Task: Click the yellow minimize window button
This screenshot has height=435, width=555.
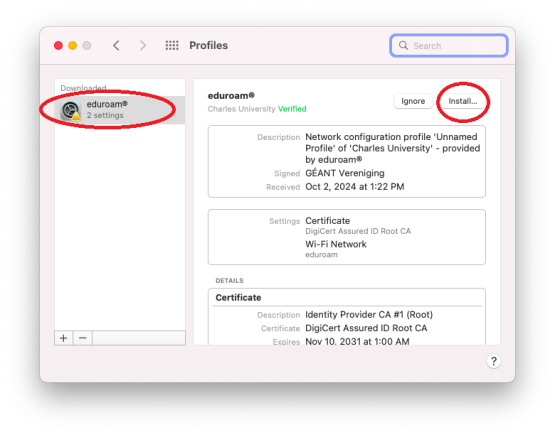Action: pyautogui.click(x=73, y=45)
